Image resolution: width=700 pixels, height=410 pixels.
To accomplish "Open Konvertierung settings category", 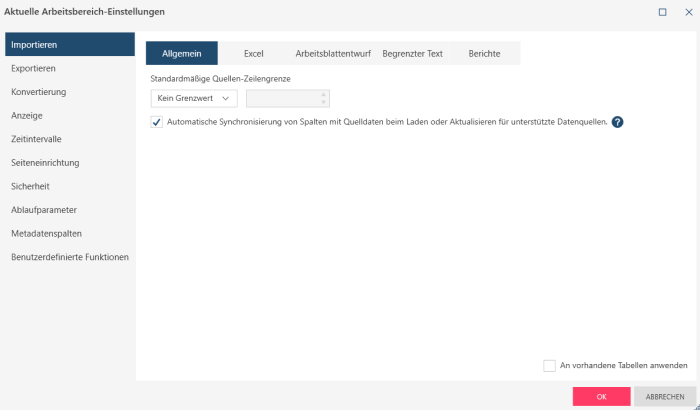I will click(38, 92).
